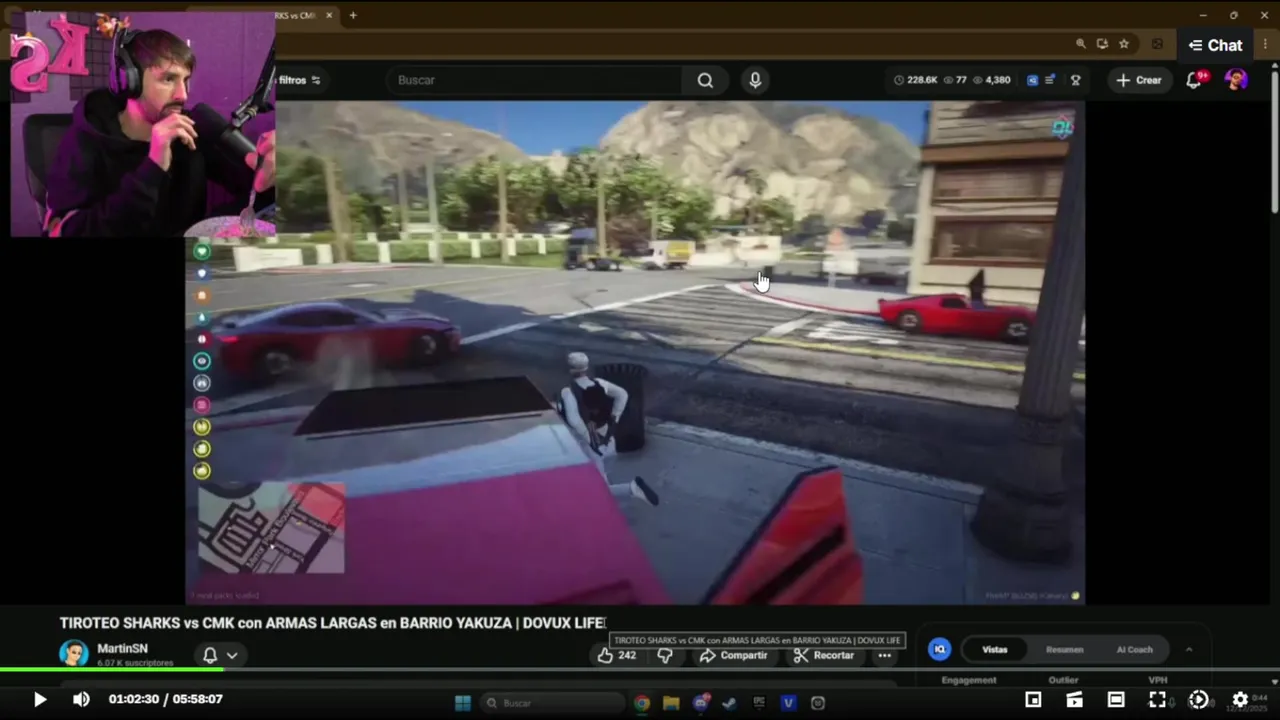Open the MartinSN channel avatar
The width and height of the screenshot is (1280, 720).
click(x=73, y=654)
